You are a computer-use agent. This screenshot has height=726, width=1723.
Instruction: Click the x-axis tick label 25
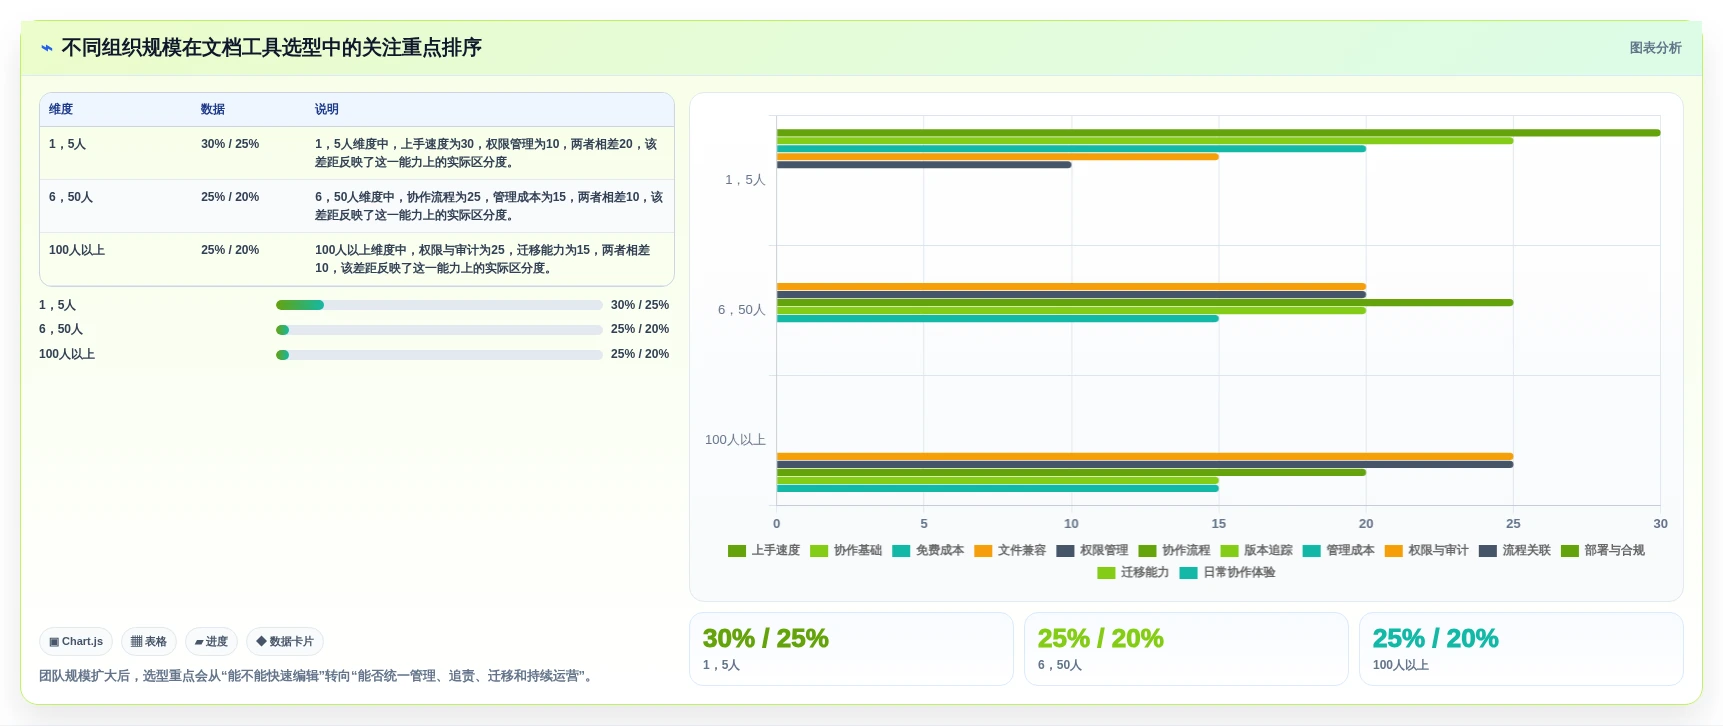[x=1513, y=524]
